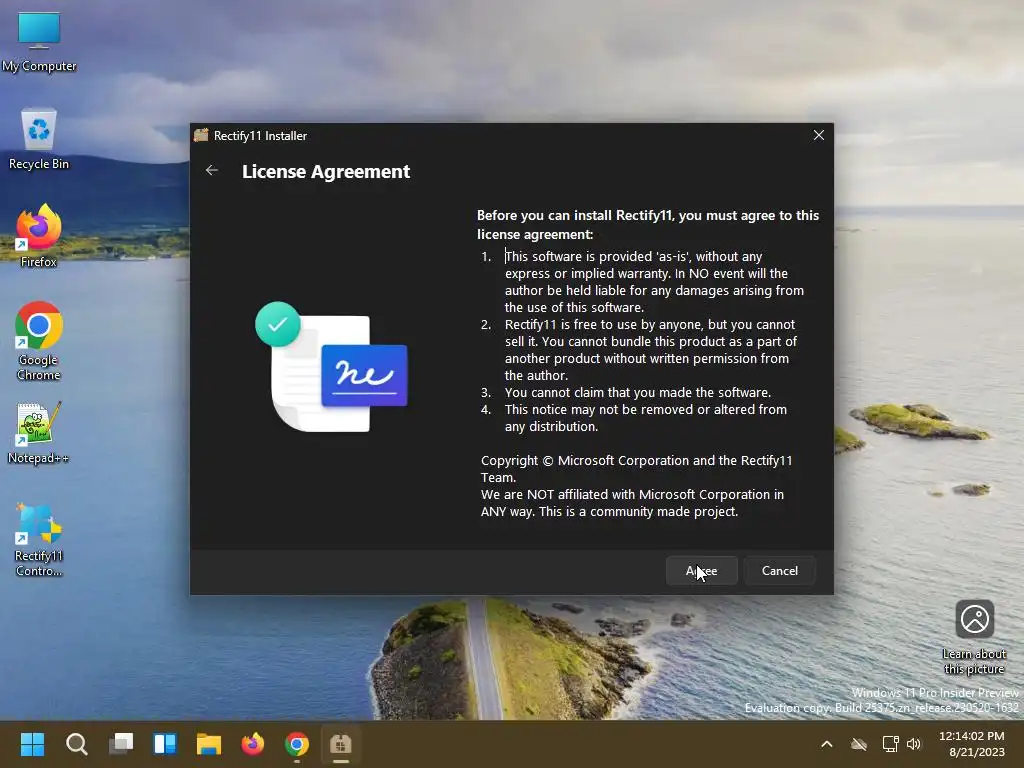This screenshot has height=768, width=1024.
Task: Select Notepad++ desktop shortcut
Action: tap(39, 432)
